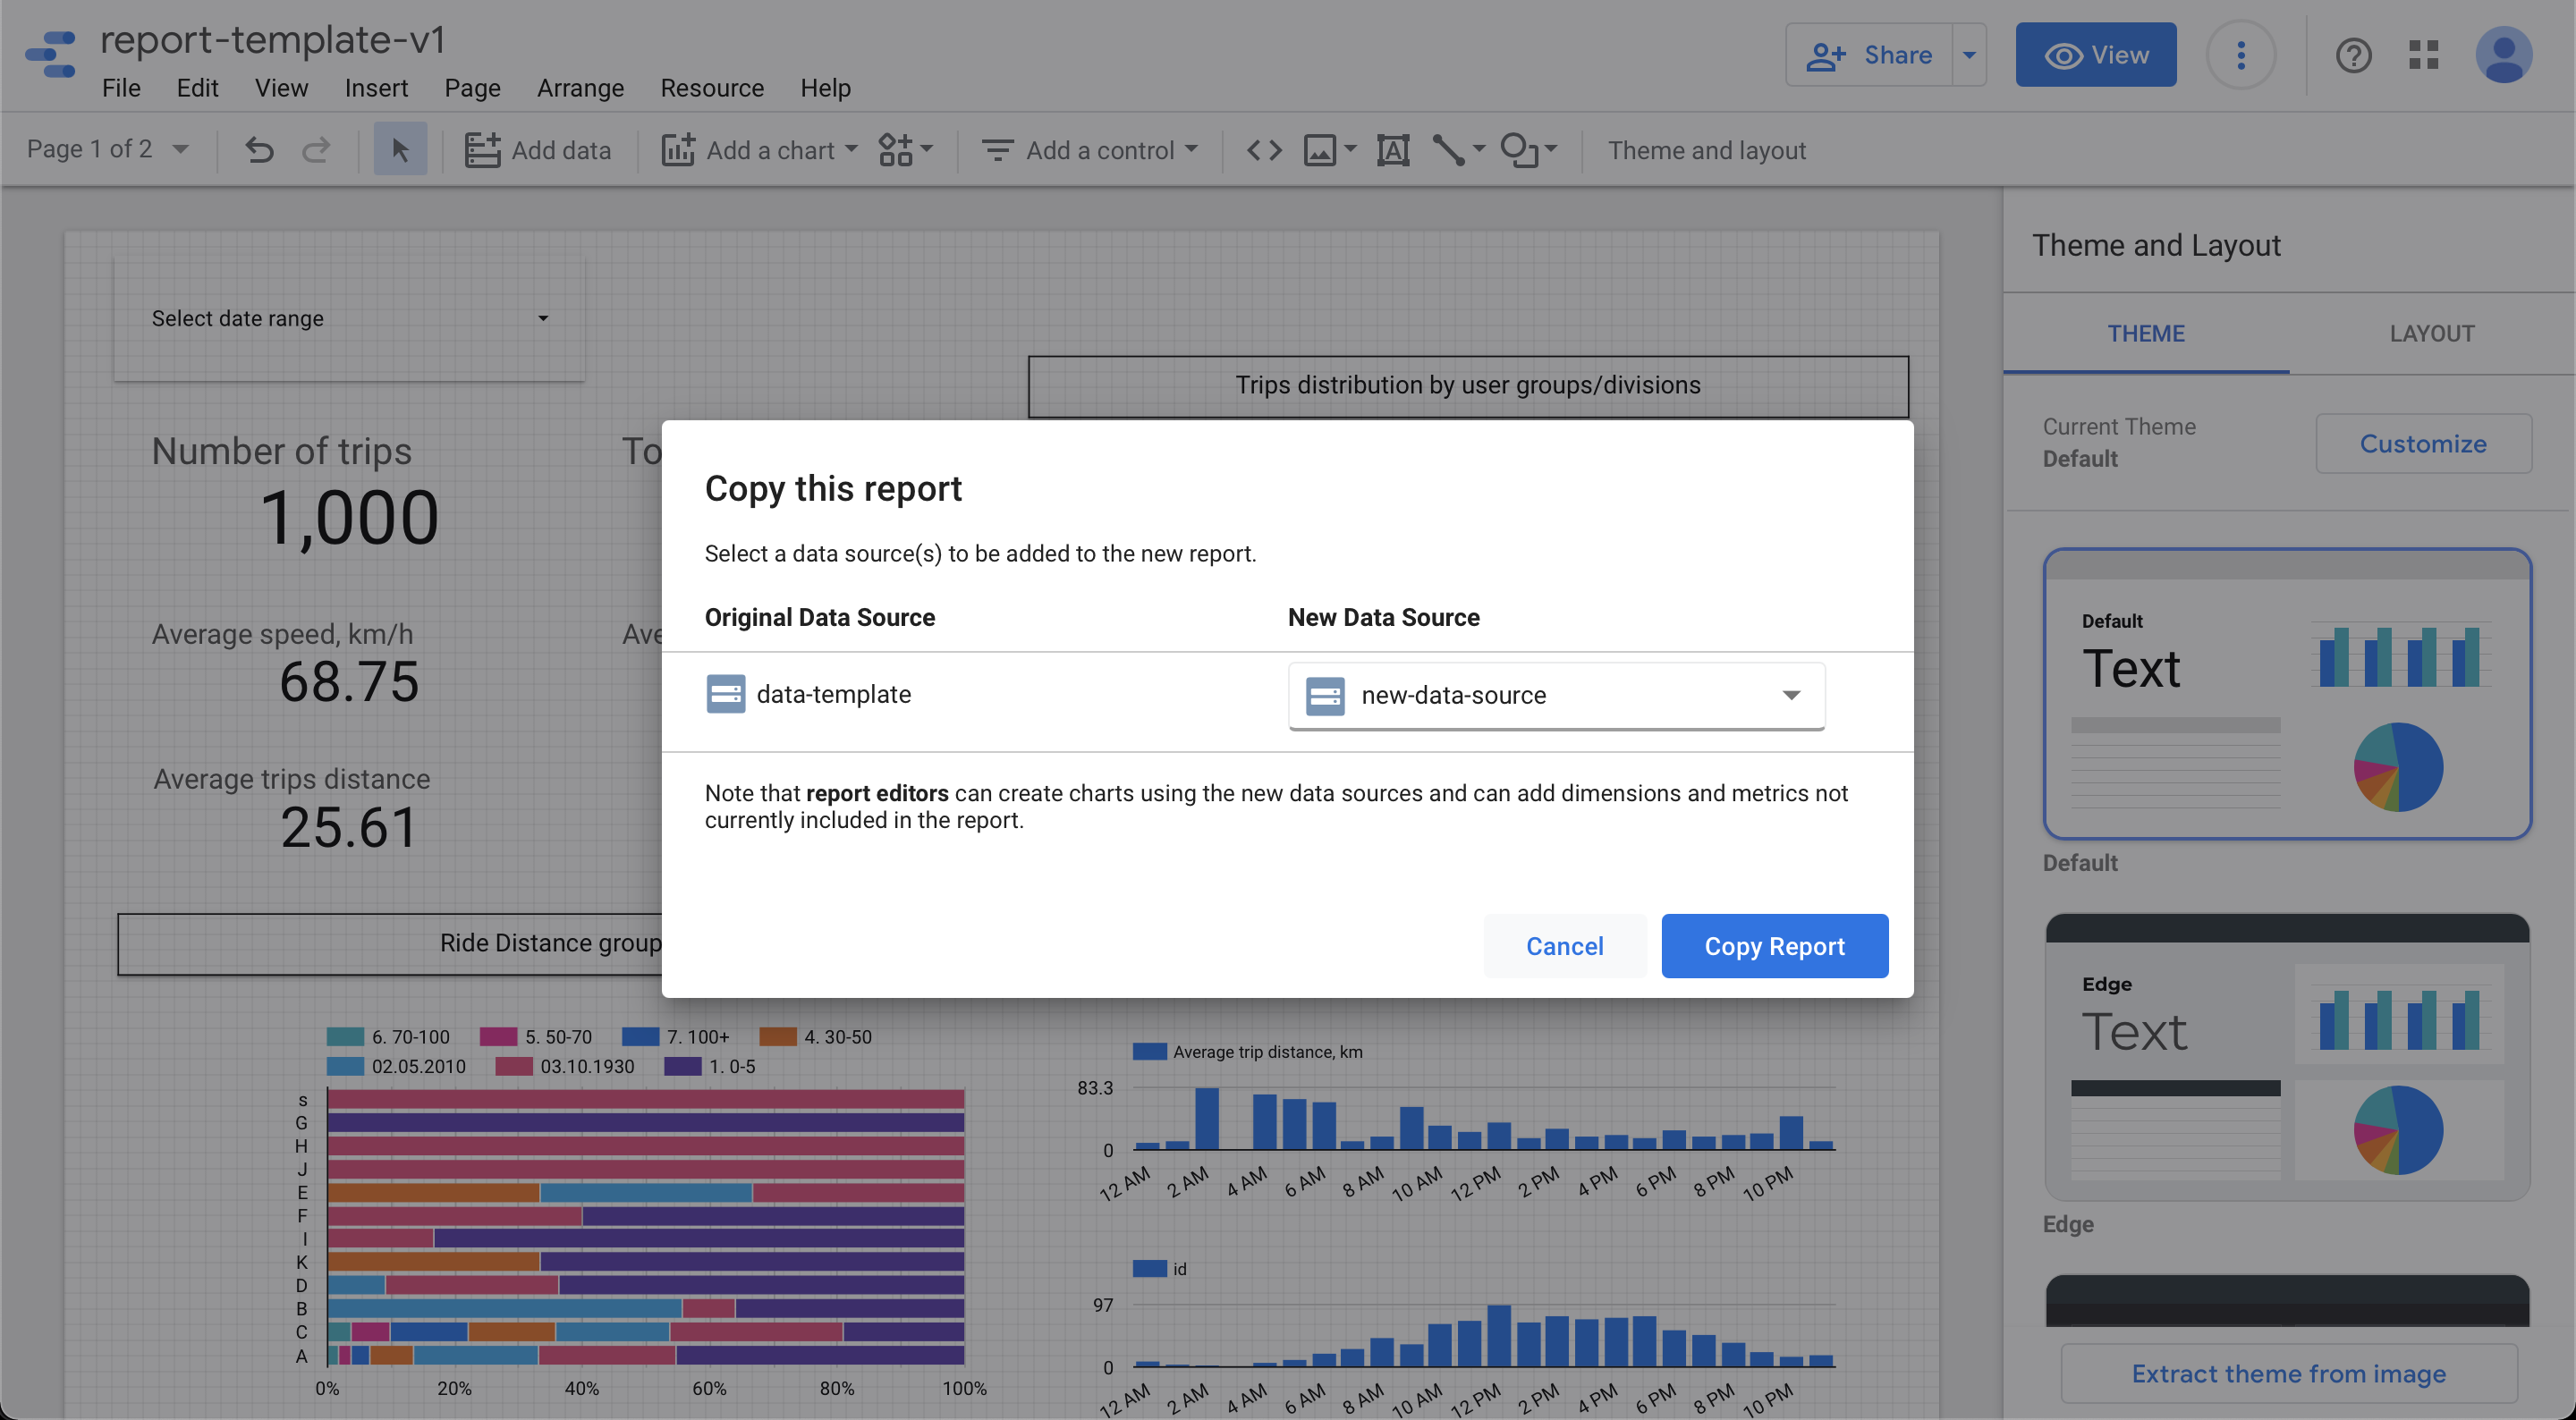Click the 6. 70-100 legend swatch
The image size is (2576, 1420).
pyautogui.click(x=345, y=1037)
